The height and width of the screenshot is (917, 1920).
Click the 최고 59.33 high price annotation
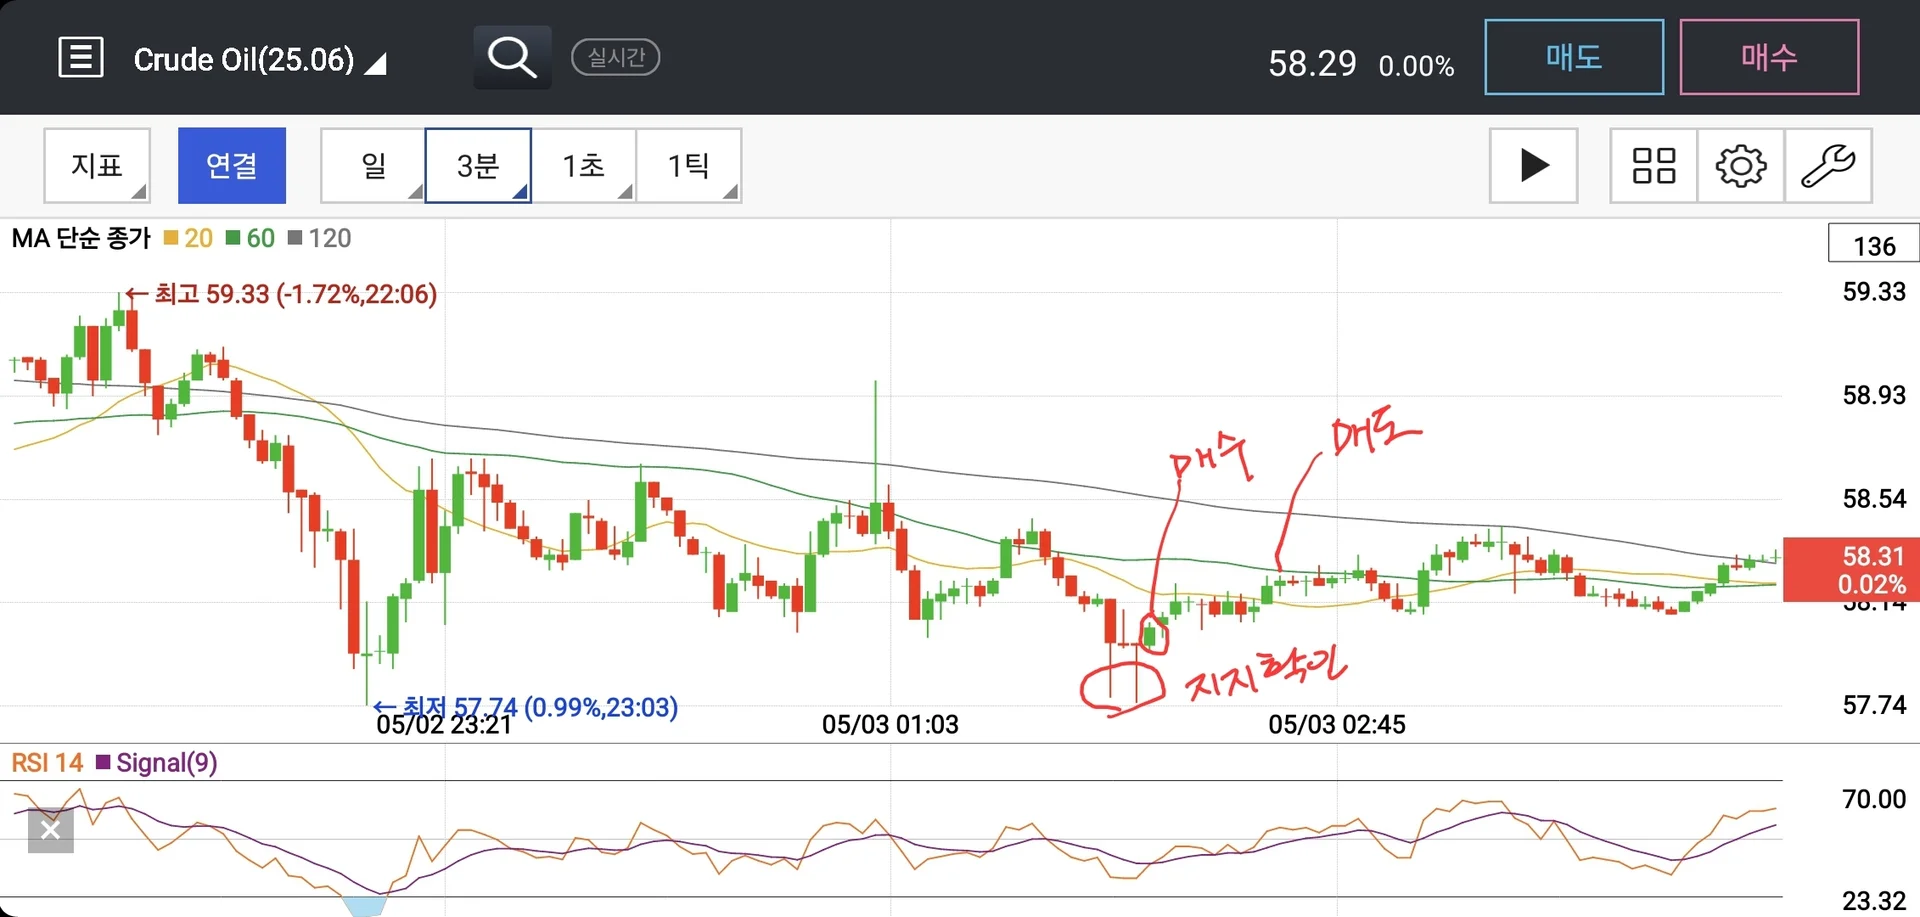282,294
